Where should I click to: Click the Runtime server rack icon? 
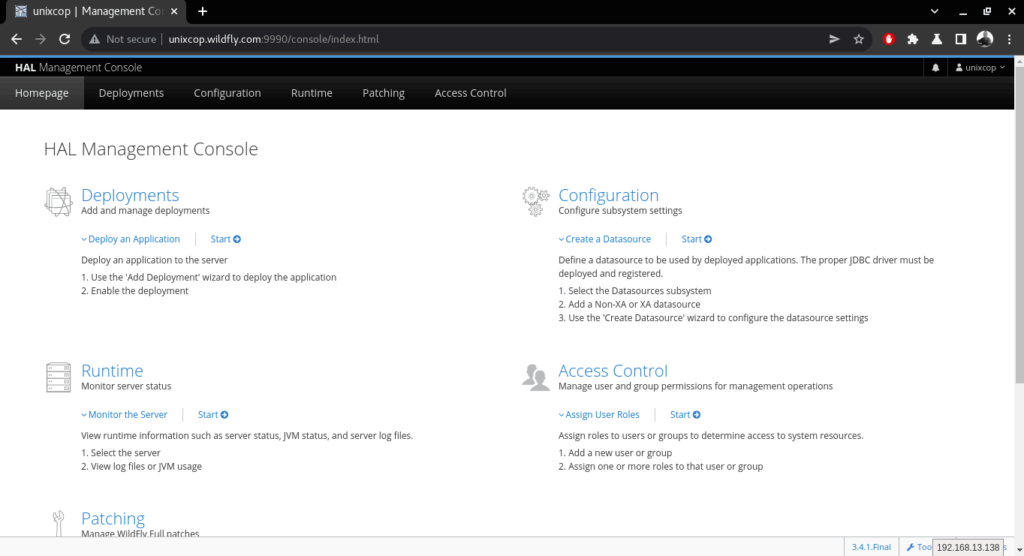tap(58, 377)
